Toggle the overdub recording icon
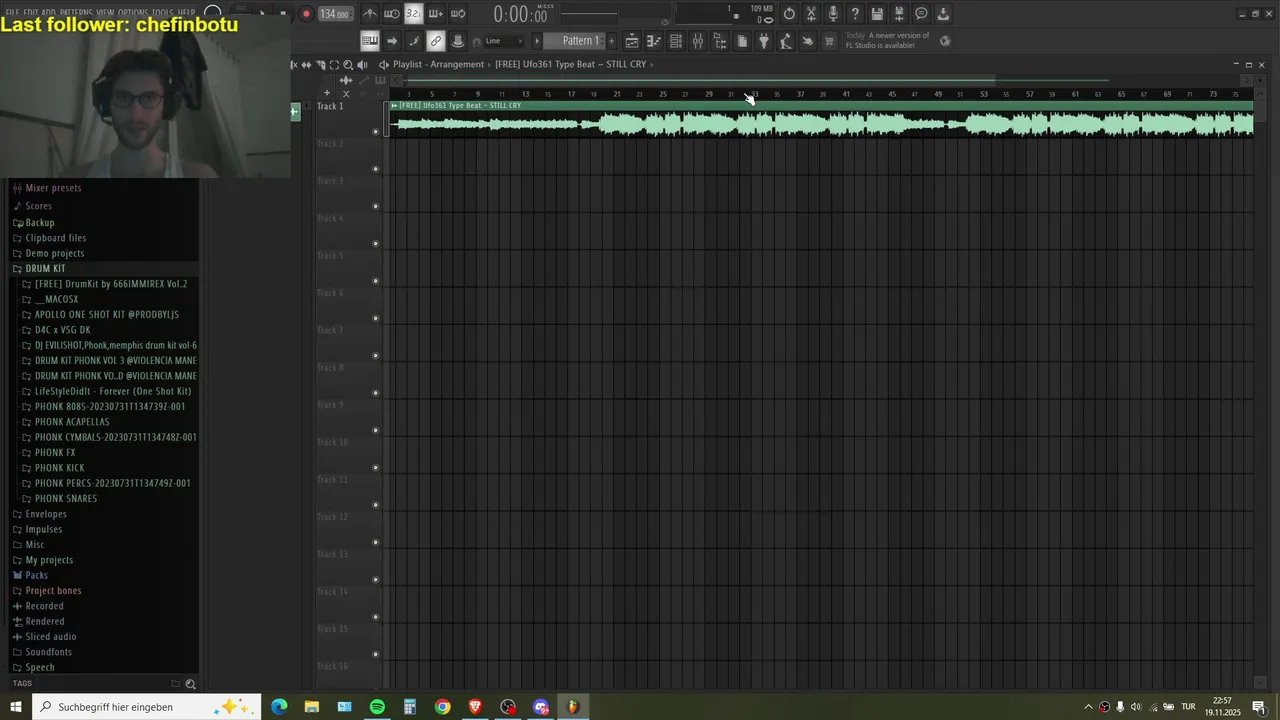The width and height of the screenshot is (1280, 720). point(435,14)
